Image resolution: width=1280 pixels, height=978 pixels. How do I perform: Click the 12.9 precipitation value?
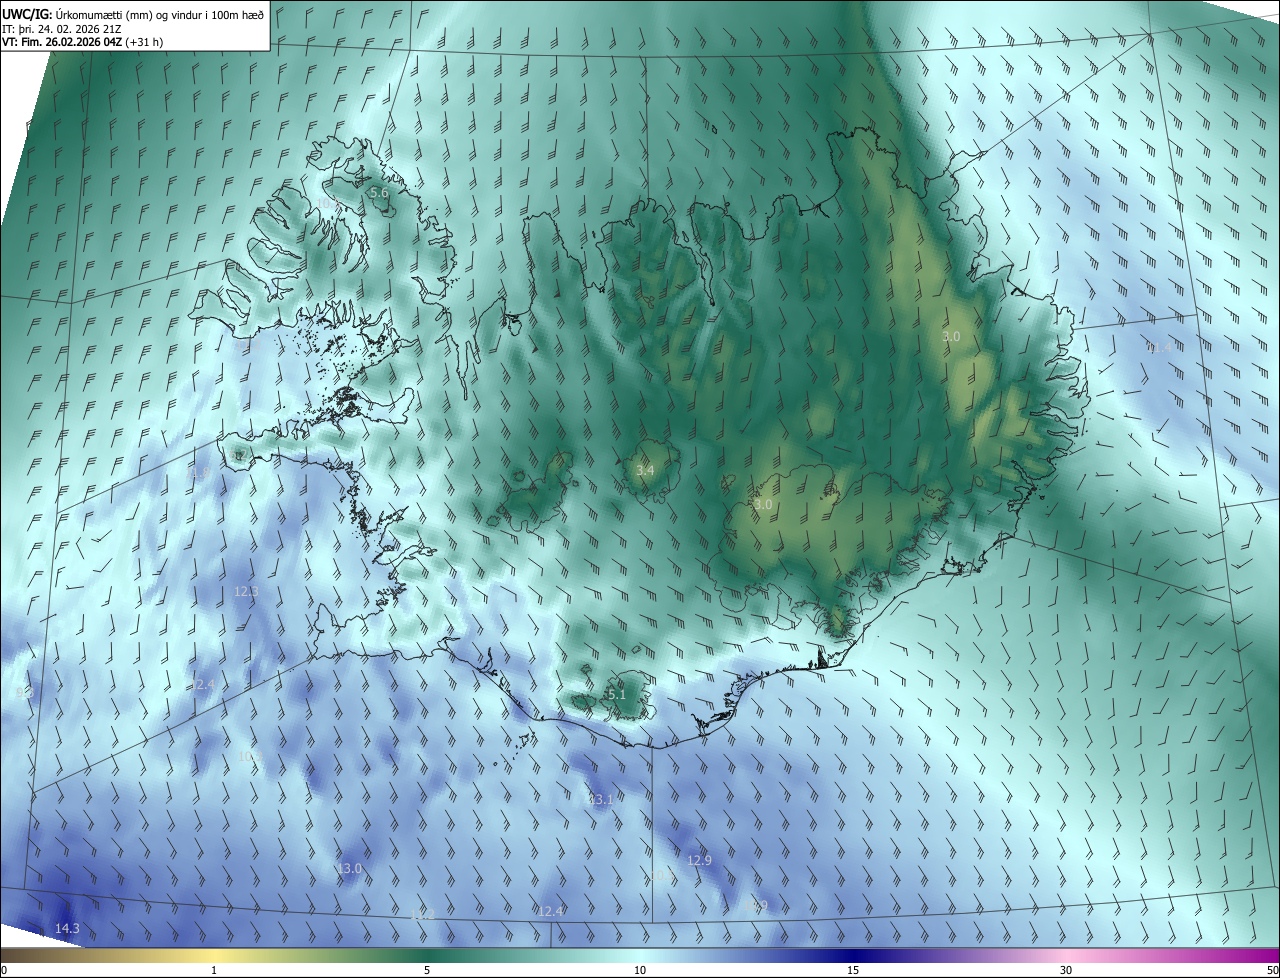tap(700, 860)
